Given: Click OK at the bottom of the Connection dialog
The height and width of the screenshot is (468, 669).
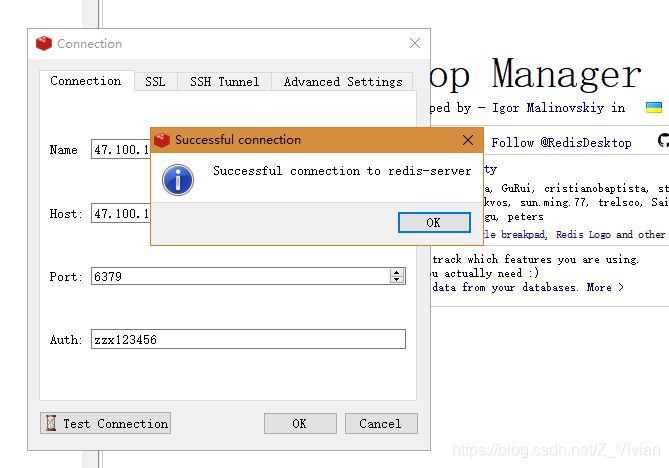Looking at the screenshot, I should click(300, 423).
